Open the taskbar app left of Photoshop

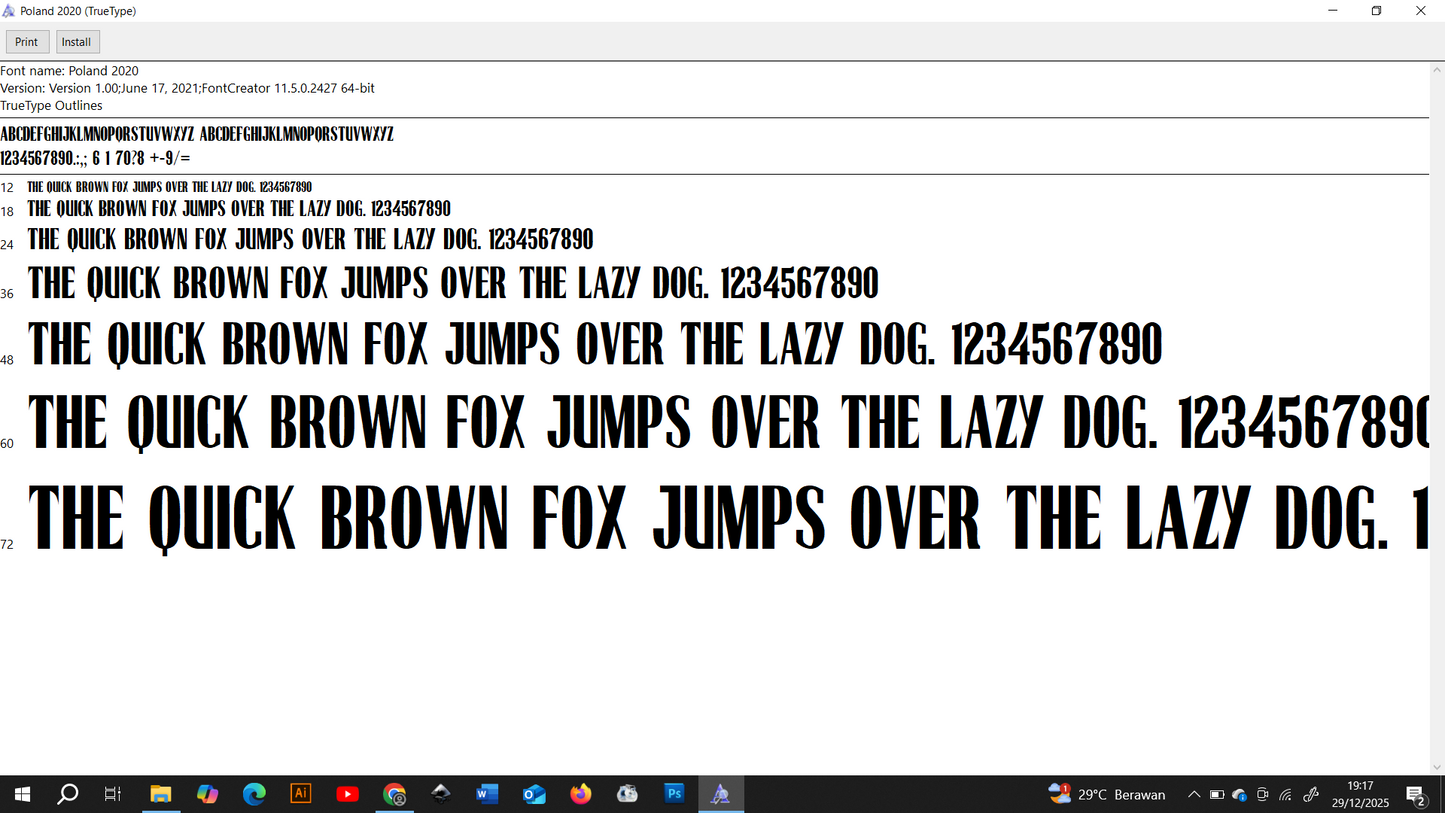click(x=628, y=794)
